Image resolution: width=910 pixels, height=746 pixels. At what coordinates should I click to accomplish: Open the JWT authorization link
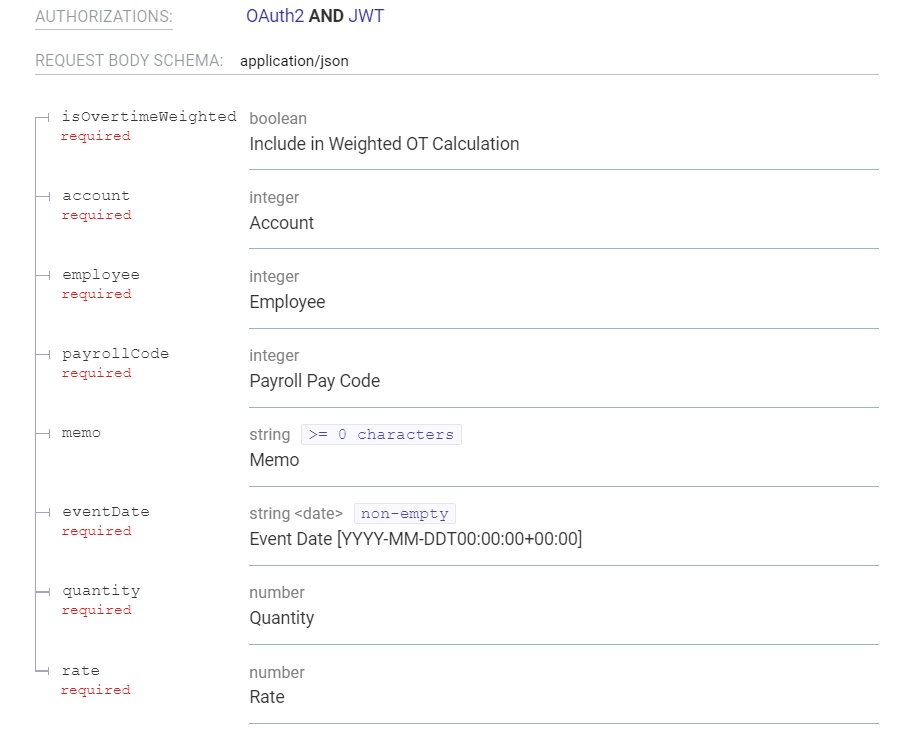366,16
